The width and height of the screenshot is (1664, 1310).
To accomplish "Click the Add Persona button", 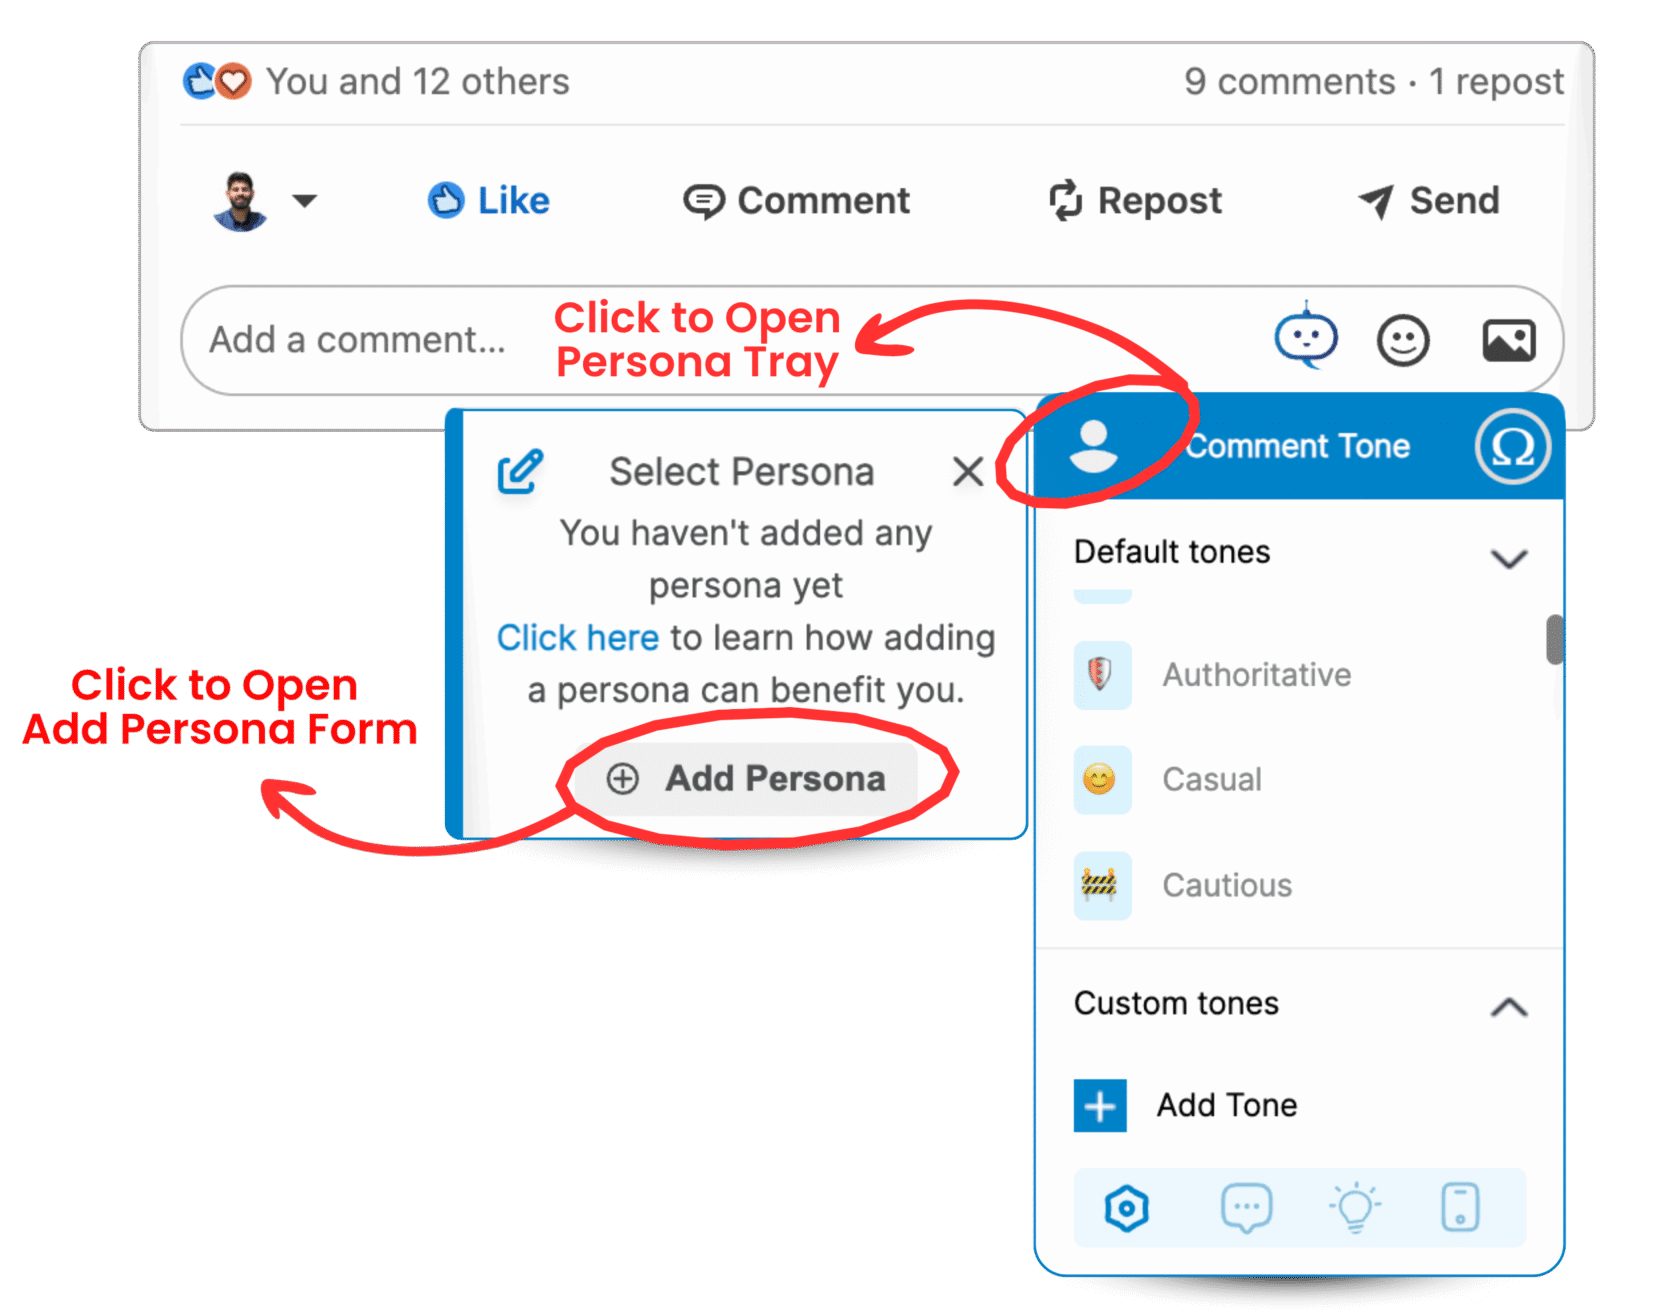I will click(746, 779).
